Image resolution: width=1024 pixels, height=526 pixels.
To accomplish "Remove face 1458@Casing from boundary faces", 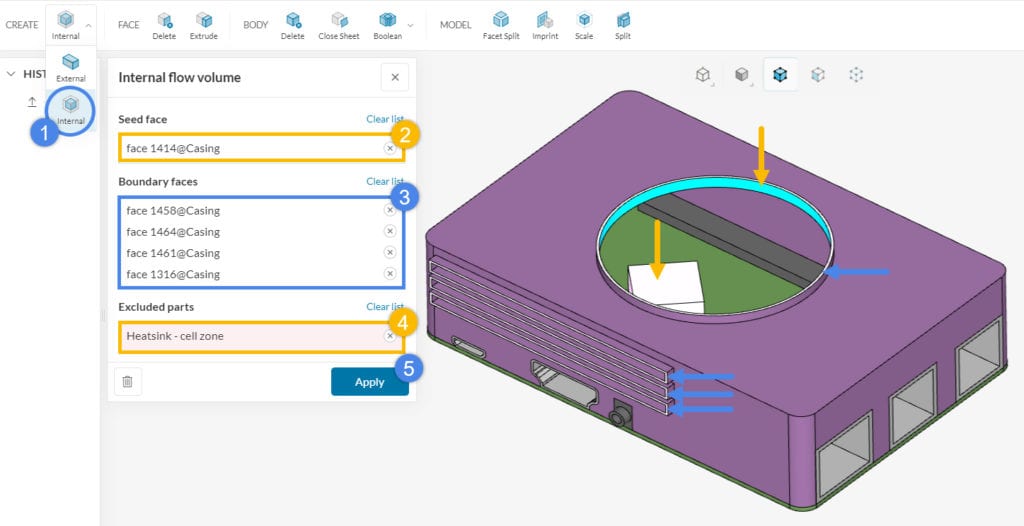I will pyautogui.click(x=390, y=210).
